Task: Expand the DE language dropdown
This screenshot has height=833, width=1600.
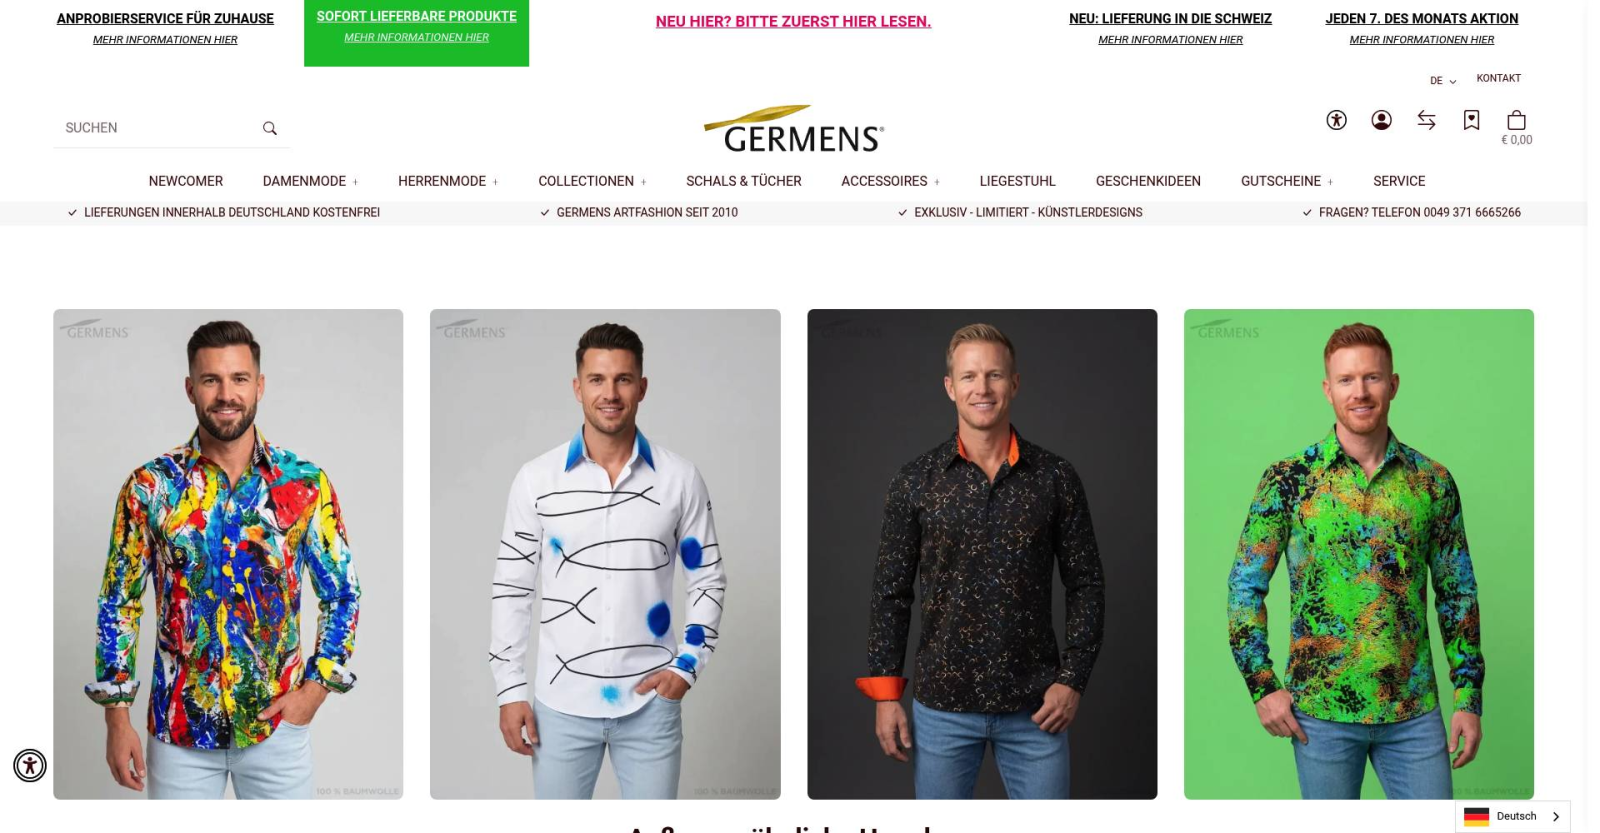Action: pyautogui.click(x=1443, y=81)
